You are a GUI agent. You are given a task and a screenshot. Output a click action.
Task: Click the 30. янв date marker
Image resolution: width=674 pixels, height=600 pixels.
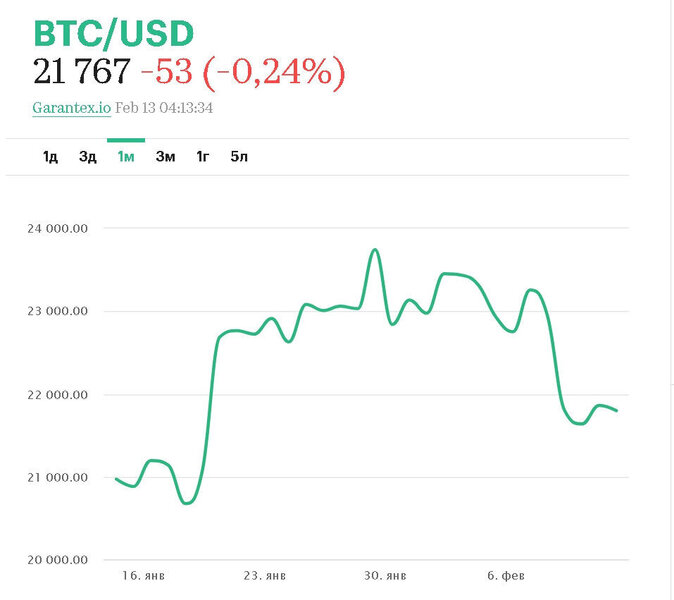(384, 576)
